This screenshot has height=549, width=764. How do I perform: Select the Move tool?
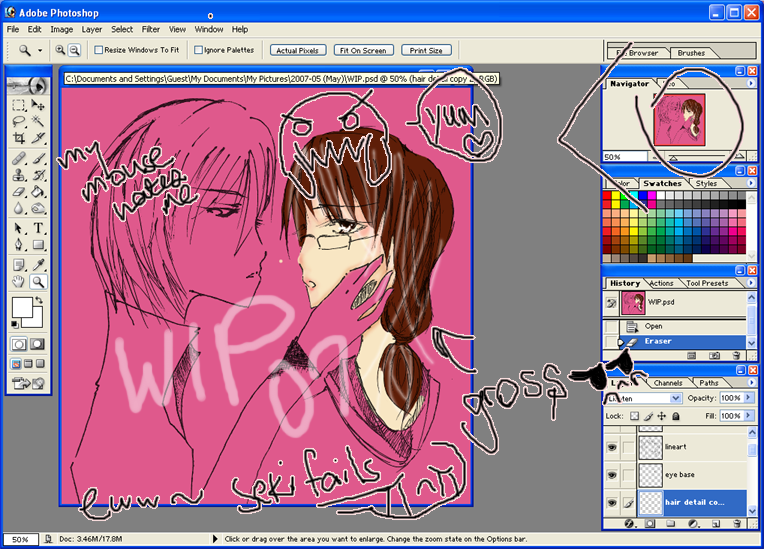pyautogui.click(x=38, y=105)
